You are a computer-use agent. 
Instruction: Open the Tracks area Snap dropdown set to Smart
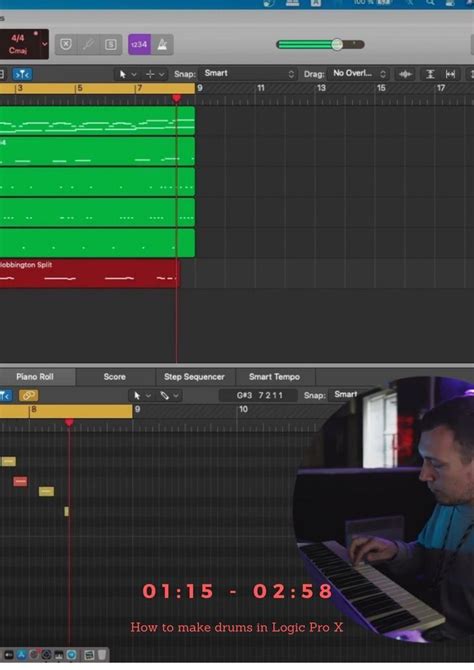pos(249,73)
